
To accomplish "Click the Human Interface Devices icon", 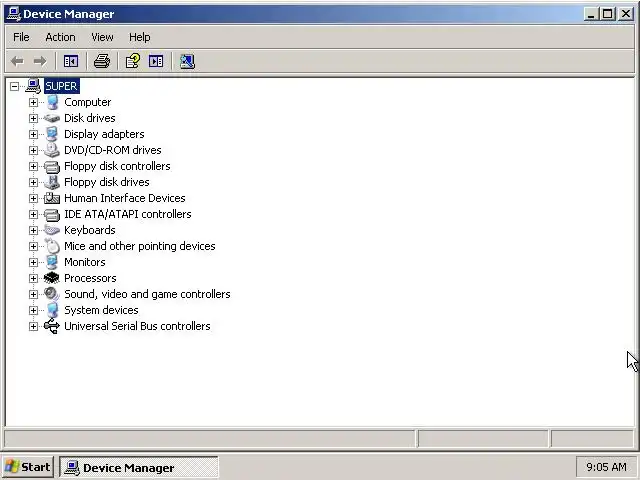I will coord(52,198).
